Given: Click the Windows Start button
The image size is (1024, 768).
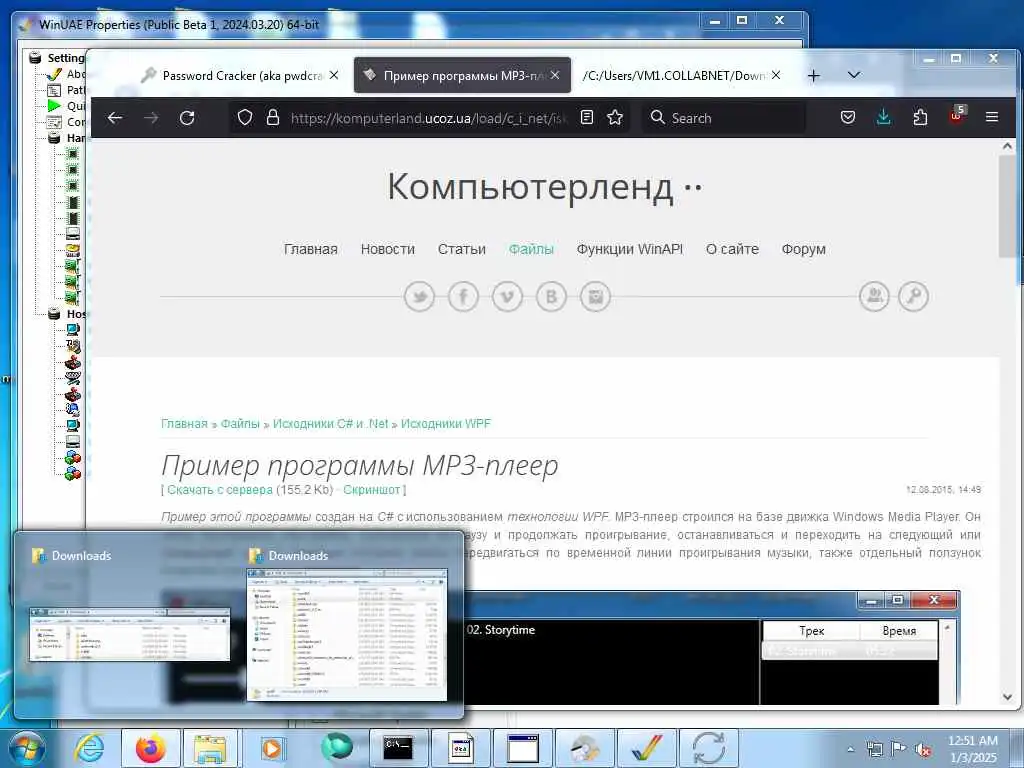Looking at the screenshot, I should click(25, 748).
